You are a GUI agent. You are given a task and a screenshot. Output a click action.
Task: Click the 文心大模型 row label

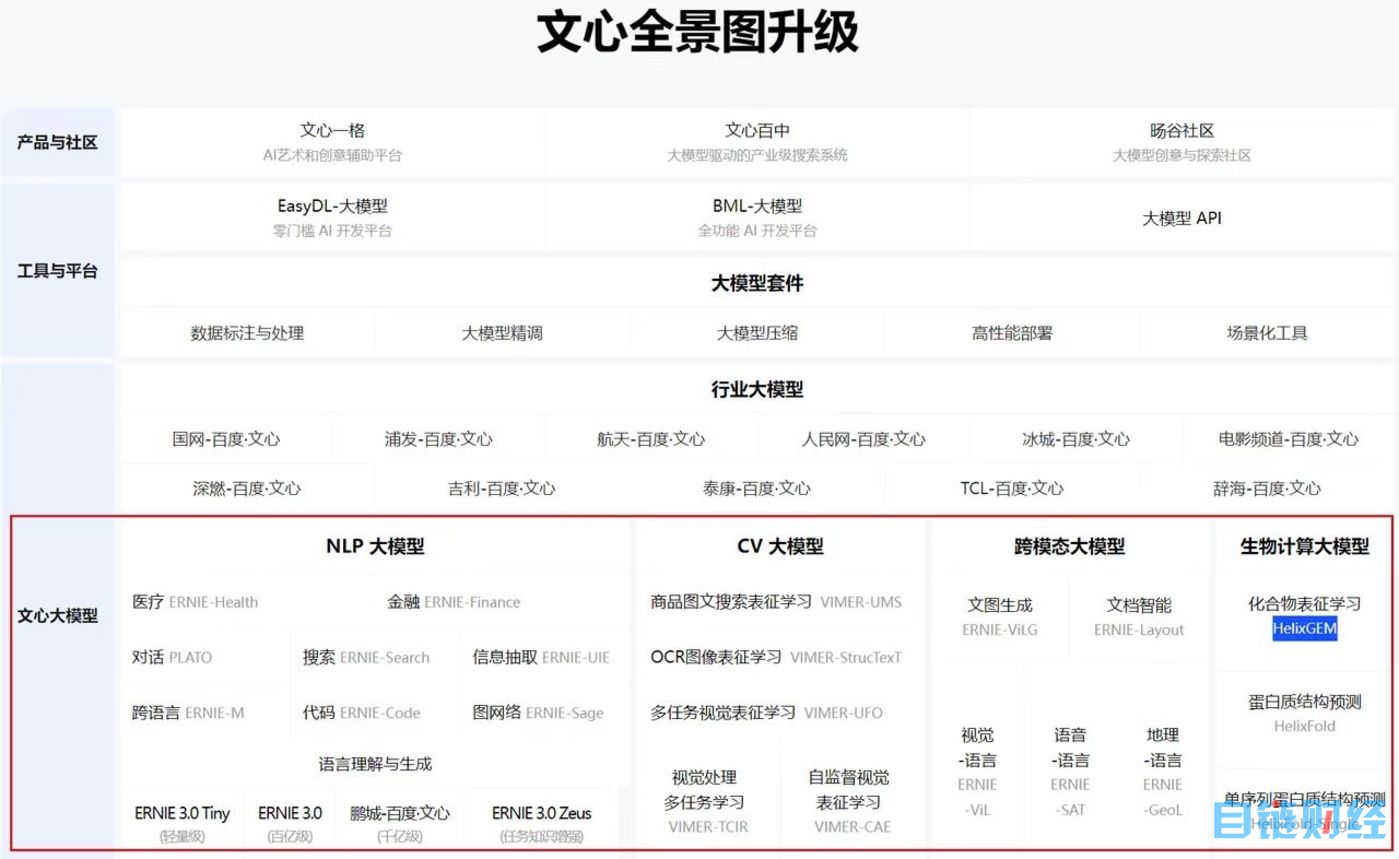click(x=57, y=616)
